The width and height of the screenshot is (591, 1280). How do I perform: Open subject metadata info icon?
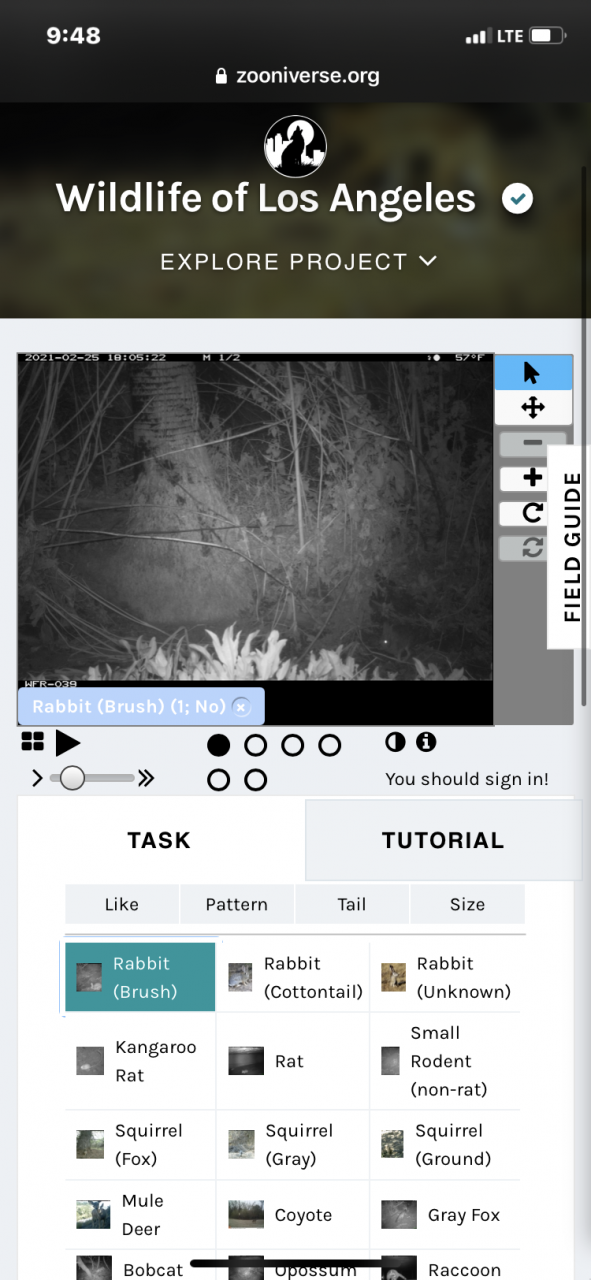pyautogui.click(x=426, y=742)
